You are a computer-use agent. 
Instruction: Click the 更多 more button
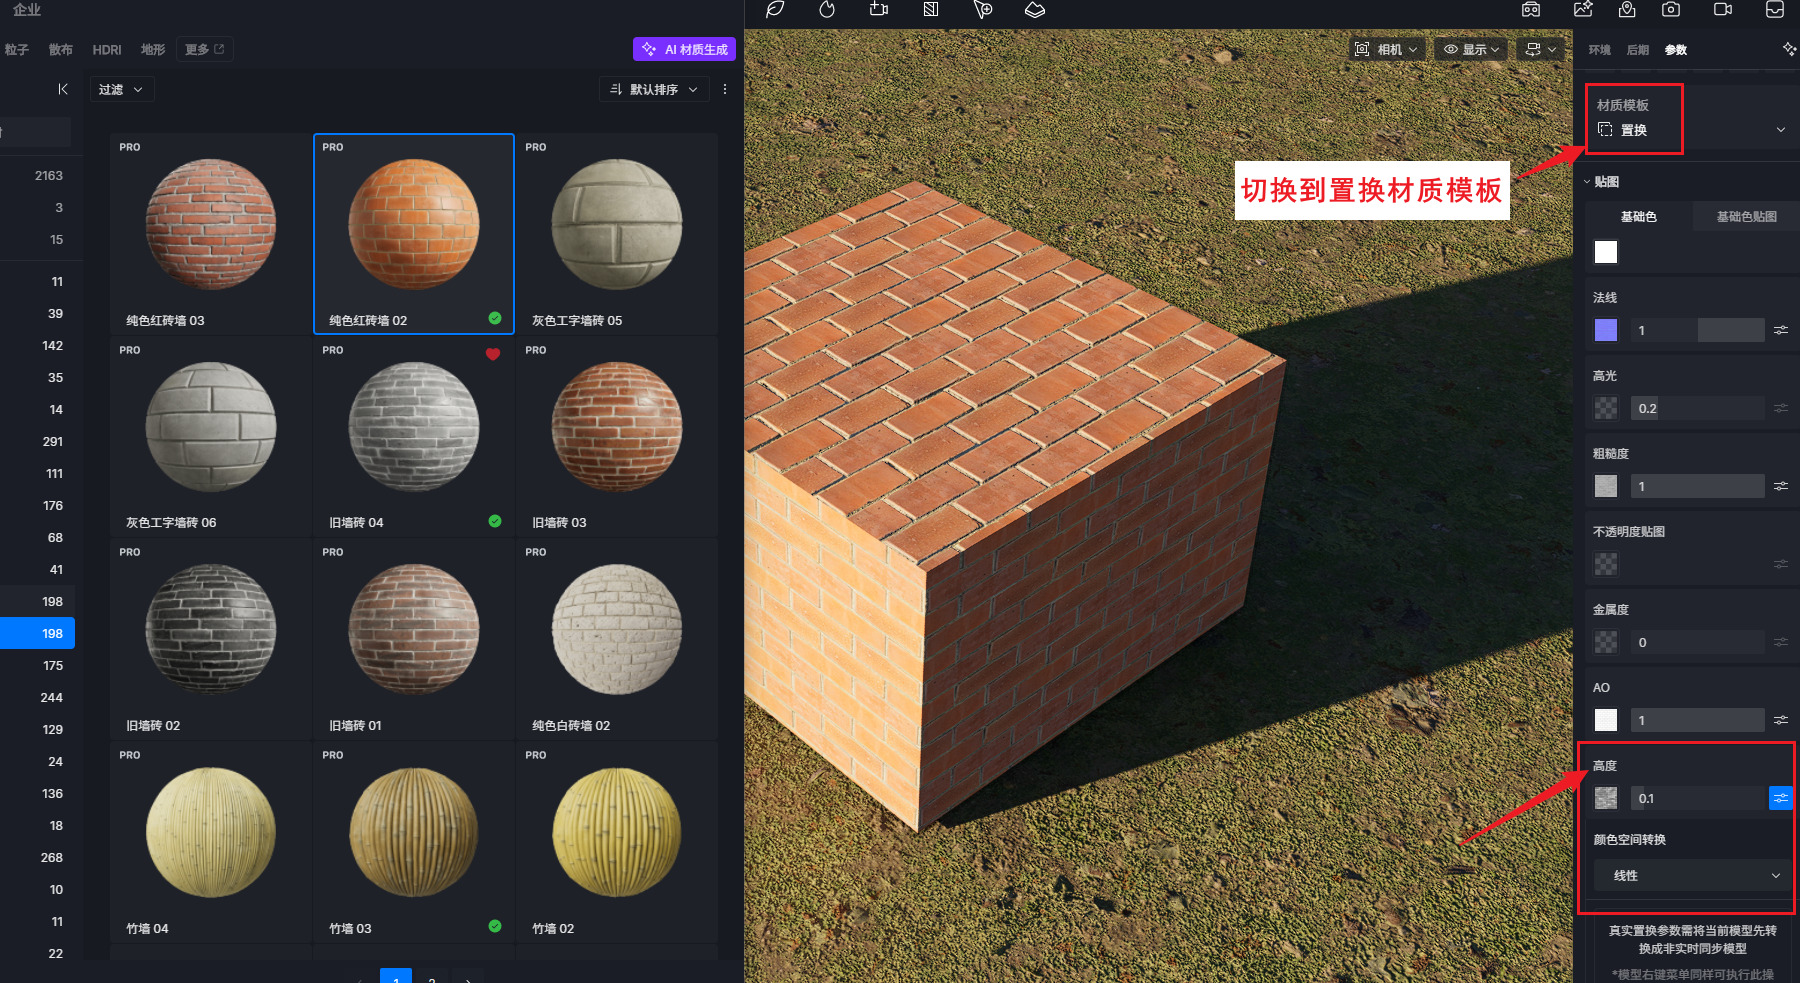(x=204, y=49)
